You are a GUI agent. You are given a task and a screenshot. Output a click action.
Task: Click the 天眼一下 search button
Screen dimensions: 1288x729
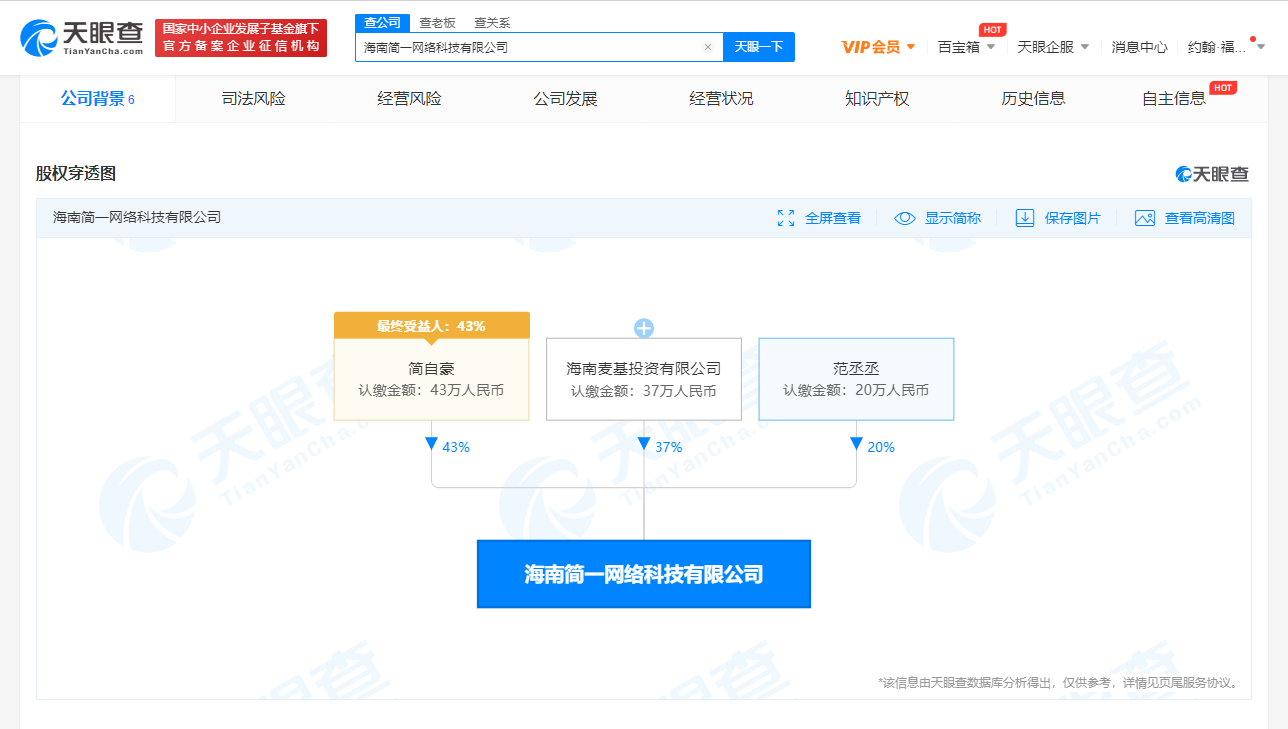pos(759,47)
